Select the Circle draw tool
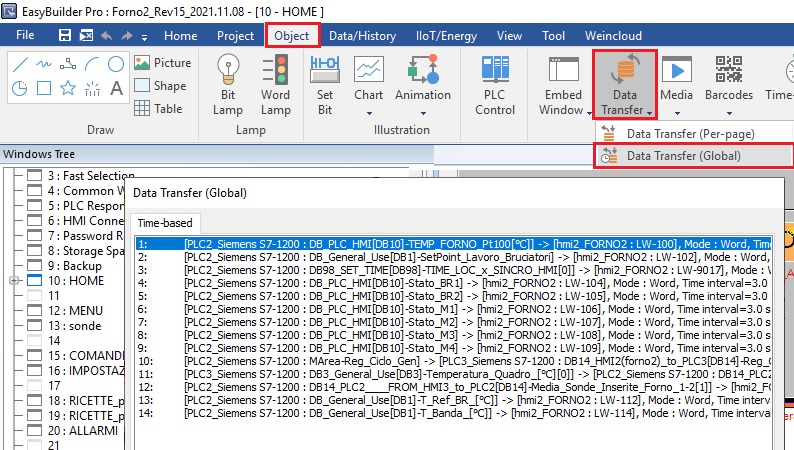This screenshot has height=450, width=794. [115, 64]
